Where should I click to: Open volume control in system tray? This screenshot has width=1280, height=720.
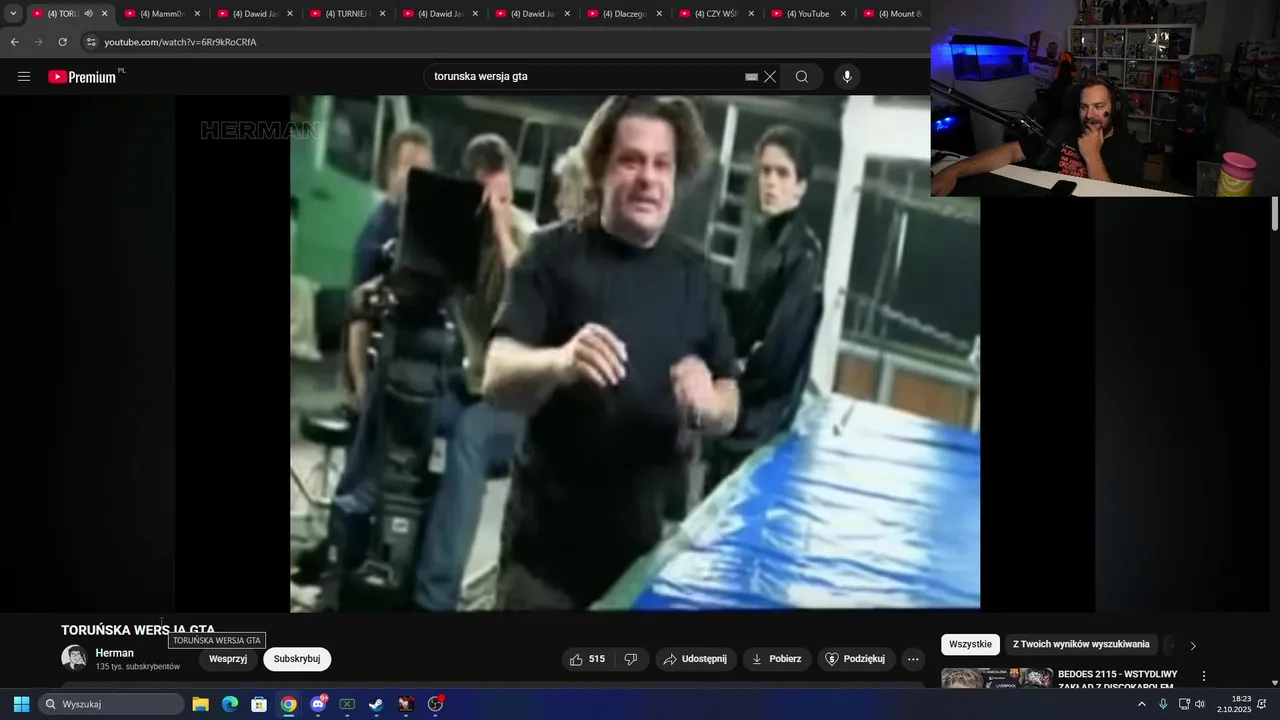coord(1199,704)
